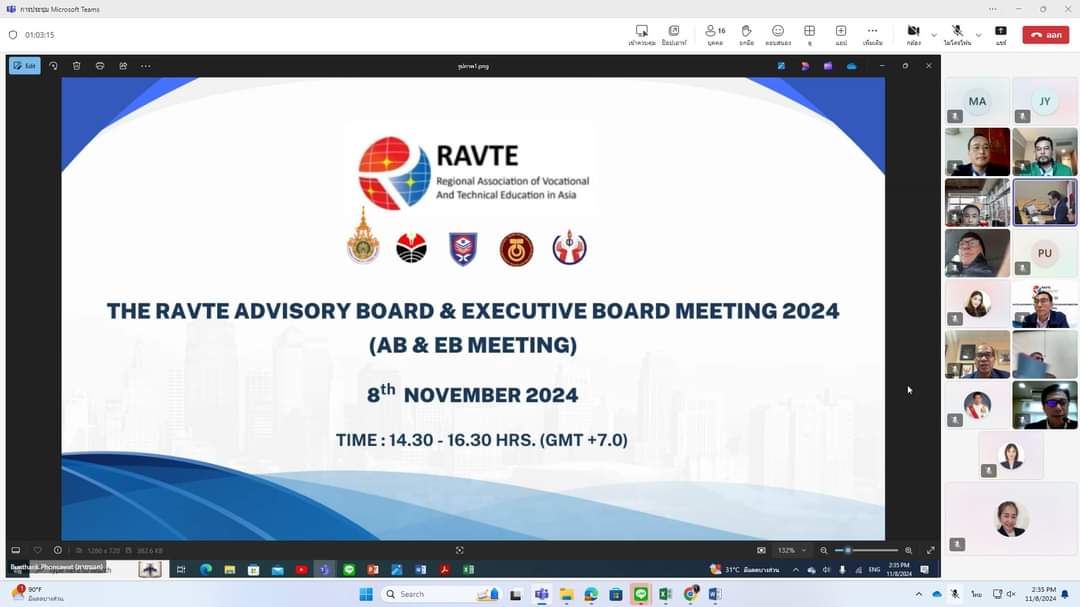Click the shield icon beside meeting timer
This screenshot has width=1080, height=607.
pyautogui.click(x=13, y=35)
